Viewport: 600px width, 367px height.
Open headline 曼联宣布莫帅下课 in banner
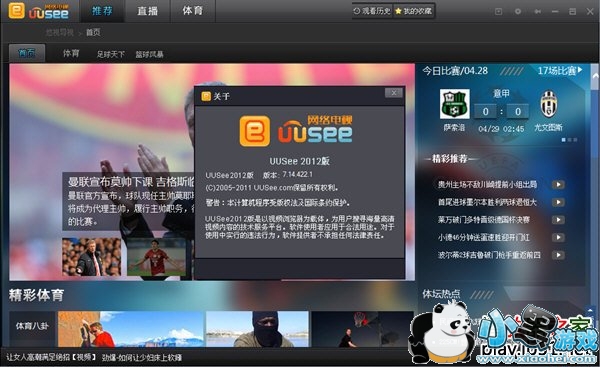[130, 181]
